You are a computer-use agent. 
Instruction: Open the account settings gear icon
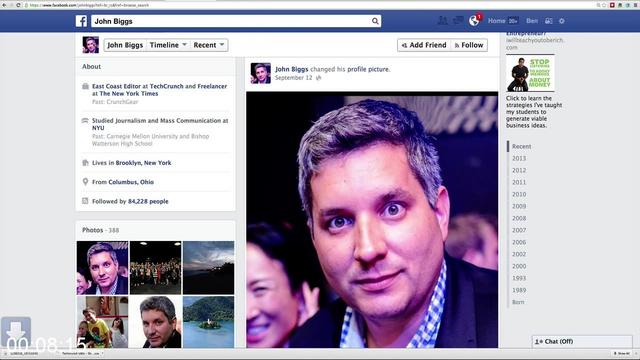[x=562, y=21]
